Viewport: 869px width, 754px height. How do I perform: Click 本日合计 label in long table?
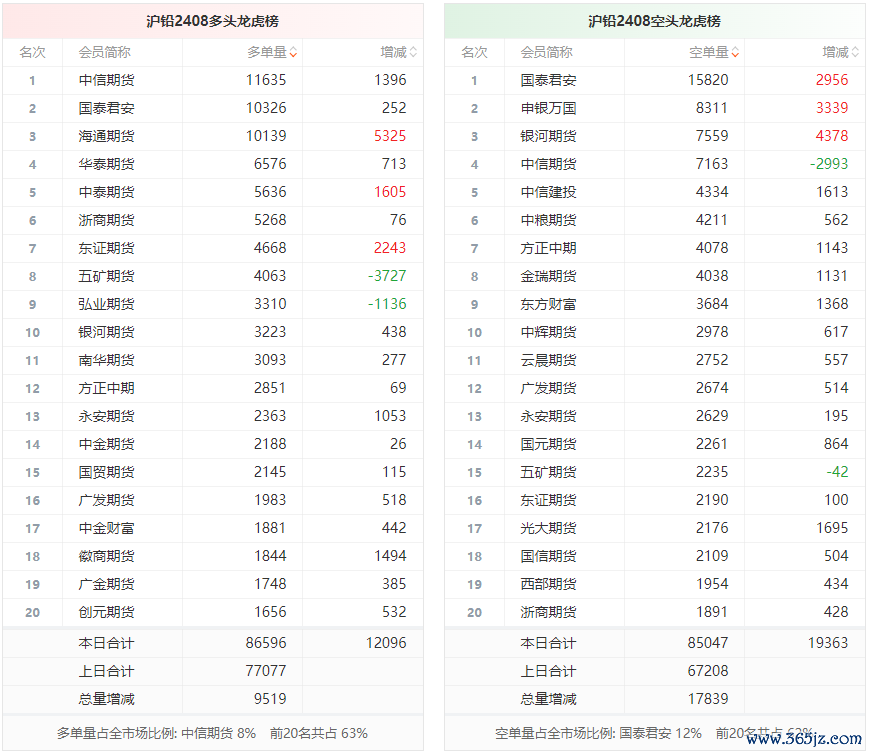point(106,643)
